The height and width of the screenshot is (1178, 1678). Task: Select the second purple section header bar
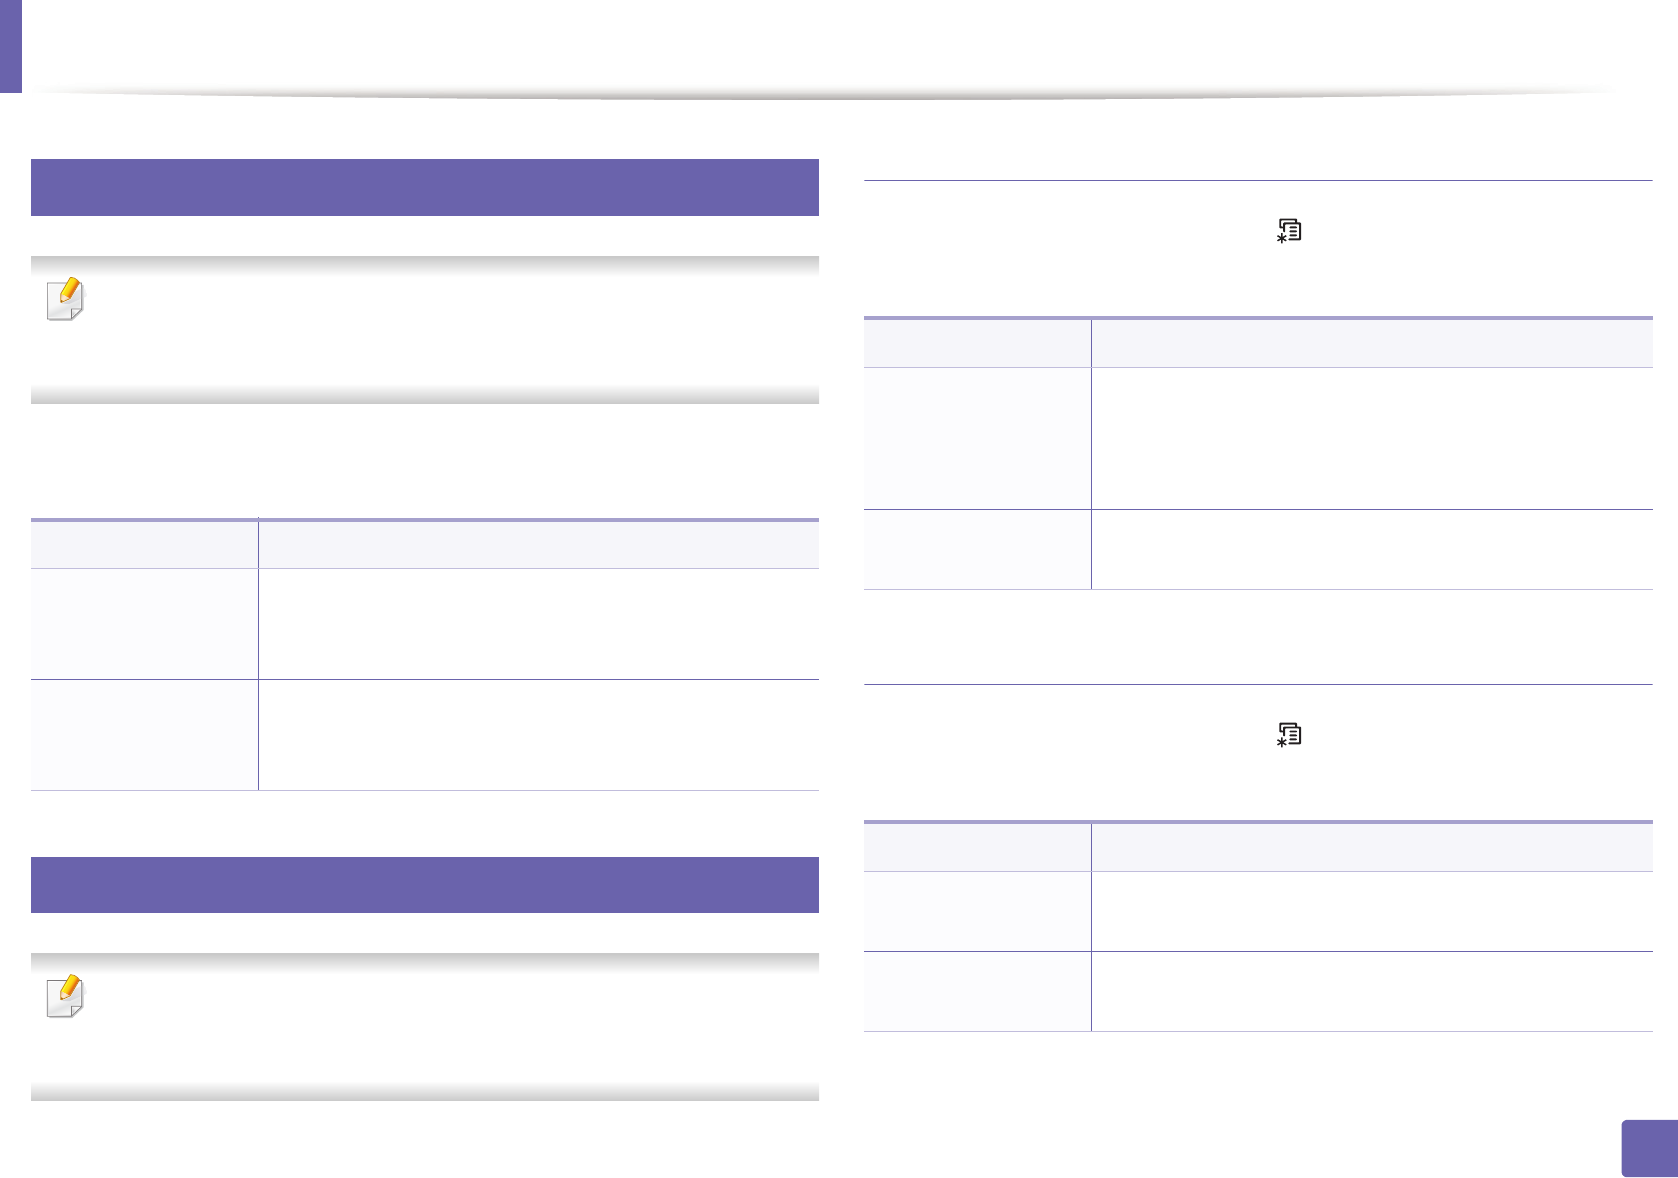425,885
